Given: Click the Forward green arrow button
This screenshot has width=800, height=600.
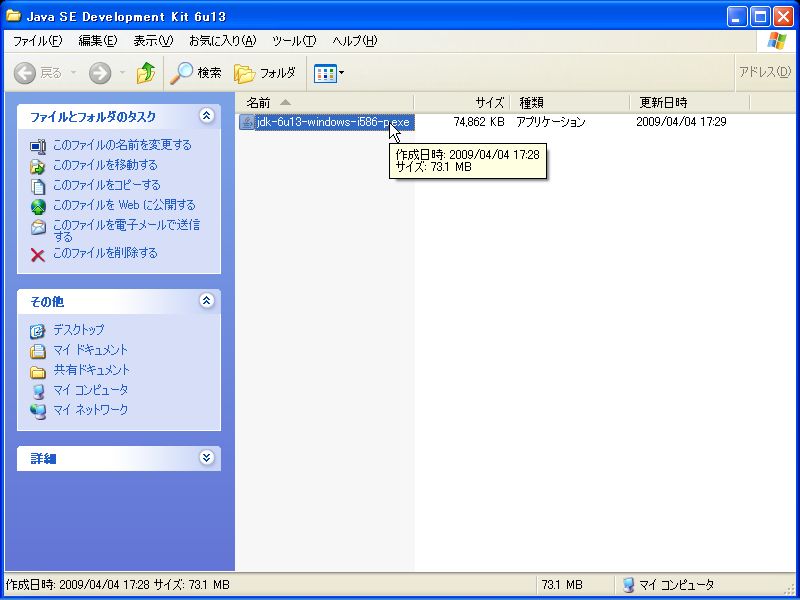Looking at the screenshot, I should pyautogui.click(x=100, y=73).
